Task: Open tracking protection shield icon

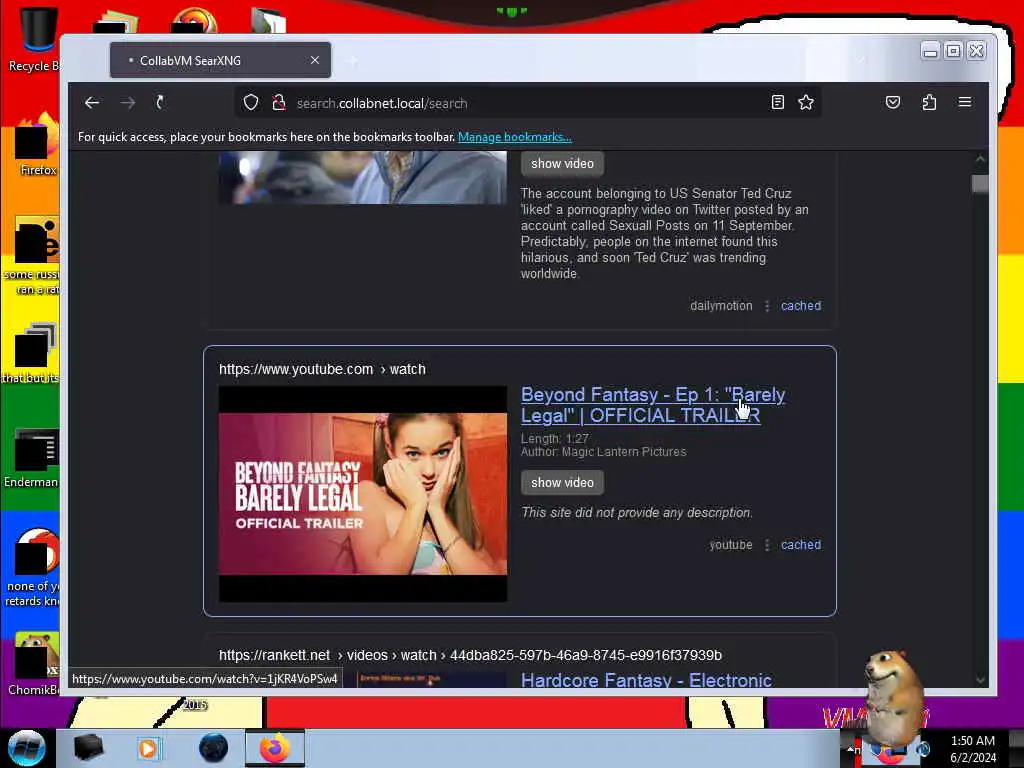Action: (x=251, y=103)
